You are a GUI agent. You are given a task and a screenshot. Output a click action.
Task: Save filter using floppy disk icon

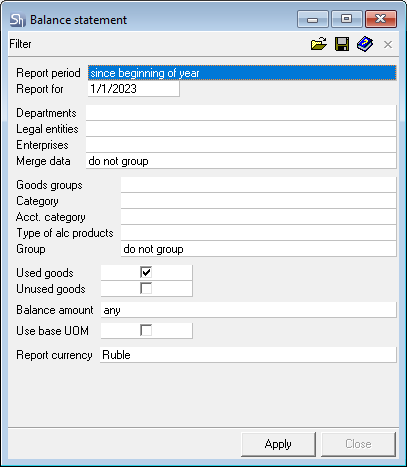click(x=342, y=44)
